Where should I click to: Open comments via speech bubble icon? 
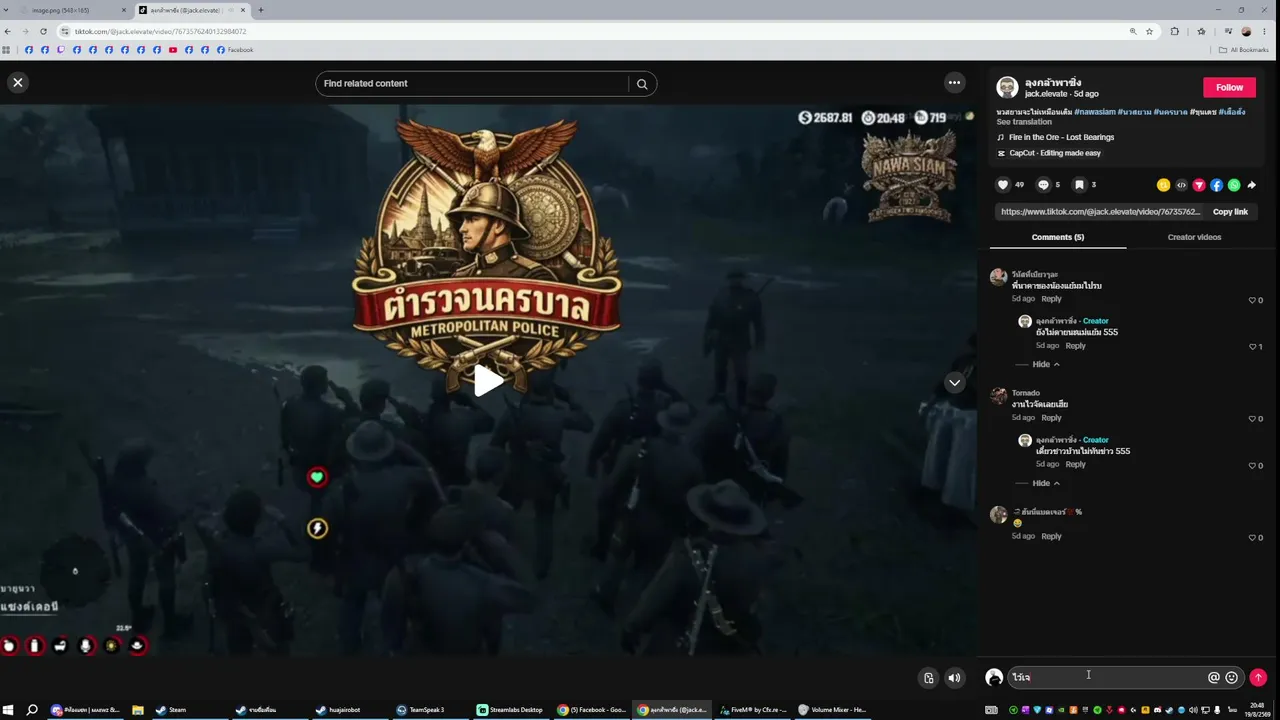[1043, 185]
